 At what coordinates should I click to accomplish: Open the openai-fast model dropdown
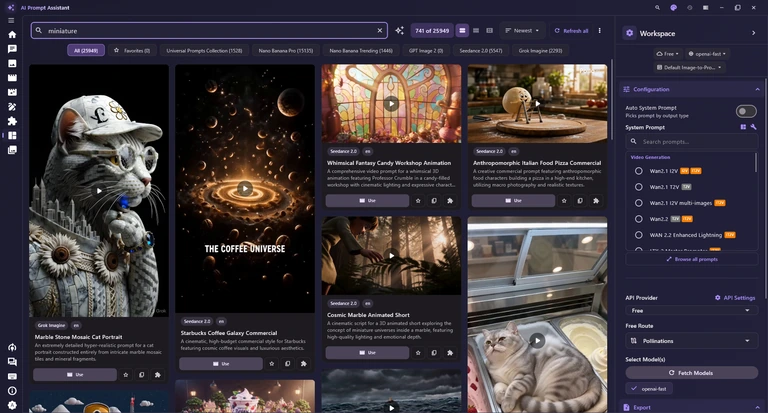tap(707, 54)
